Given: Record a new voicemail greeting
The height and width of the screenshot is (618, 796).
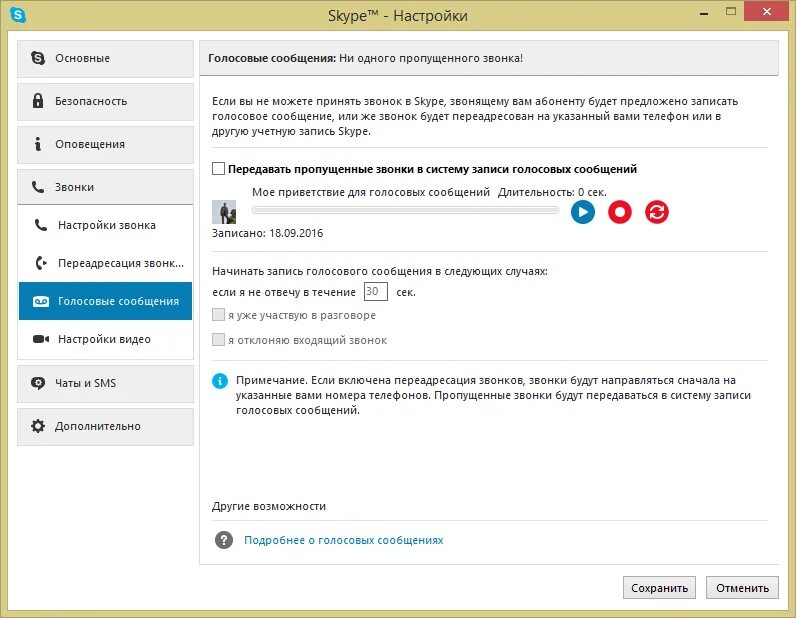Looking at the screenshot, I should pos(620,212).
